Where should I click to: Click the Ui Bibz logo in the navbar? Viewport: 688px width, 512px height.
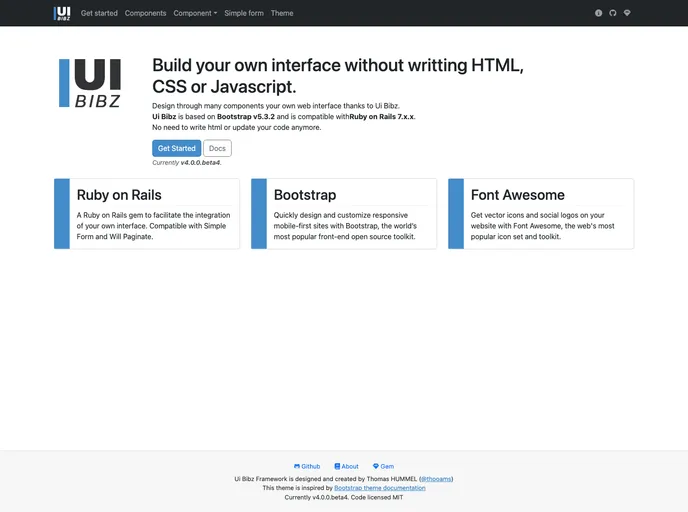[x=62, y=13]
